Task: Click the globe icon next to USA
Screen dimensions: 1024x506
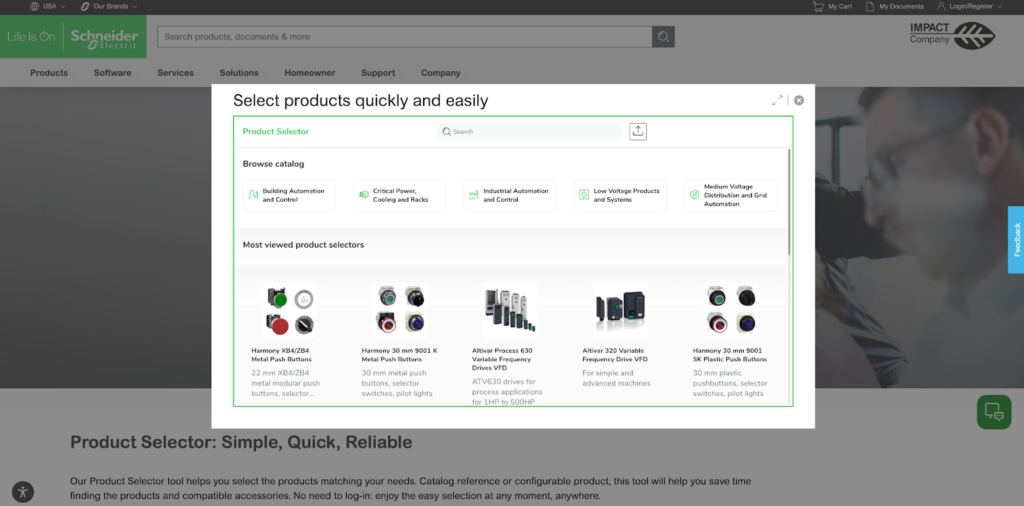Action: click(x=35, y=7)
